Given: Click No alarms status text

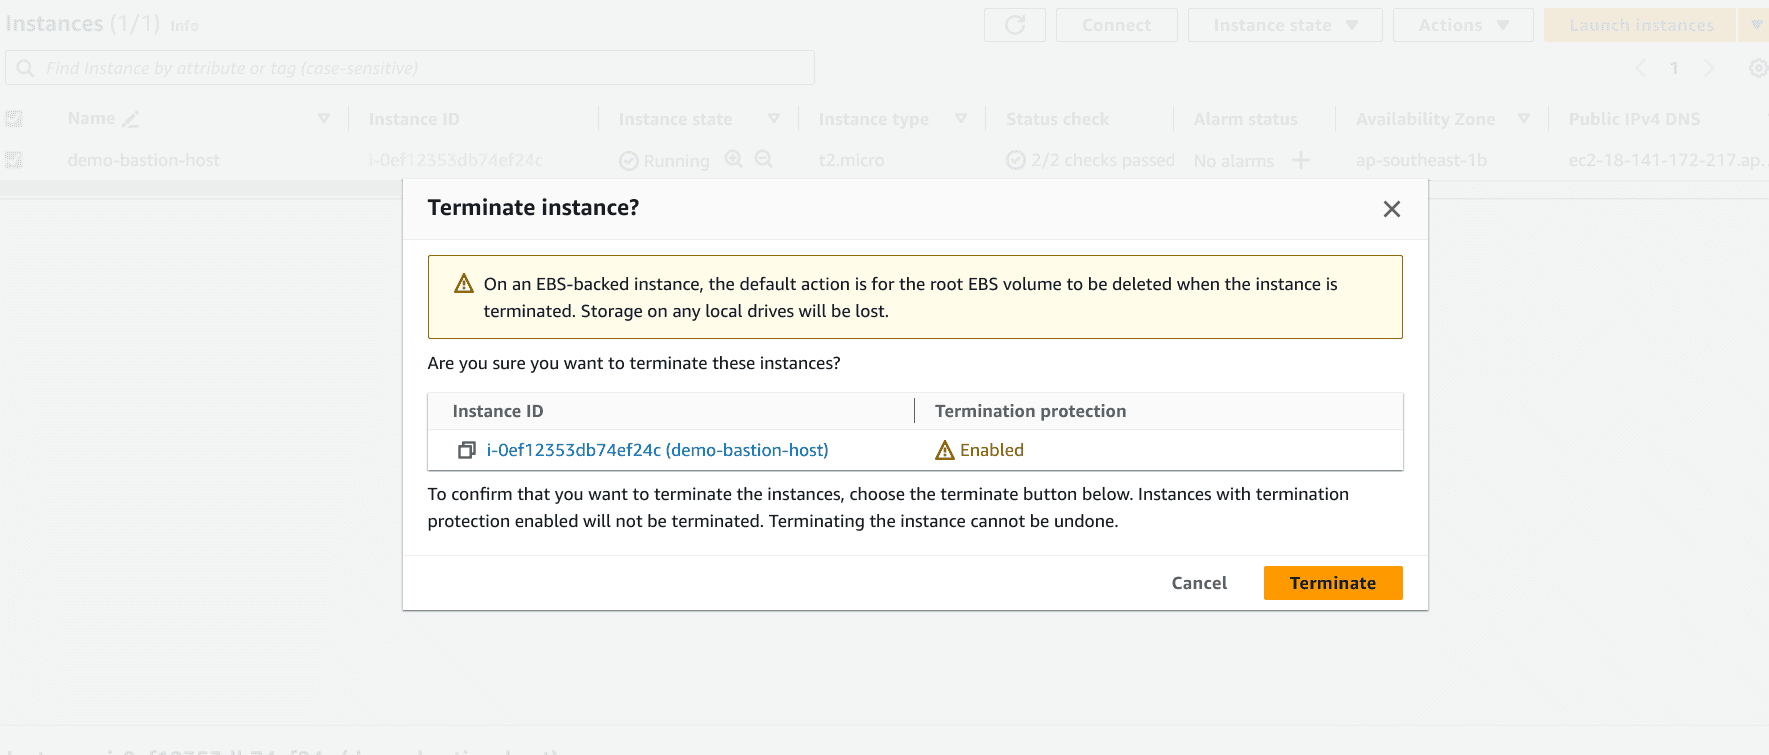Looking at the screenshot, I should (1234, 161).
